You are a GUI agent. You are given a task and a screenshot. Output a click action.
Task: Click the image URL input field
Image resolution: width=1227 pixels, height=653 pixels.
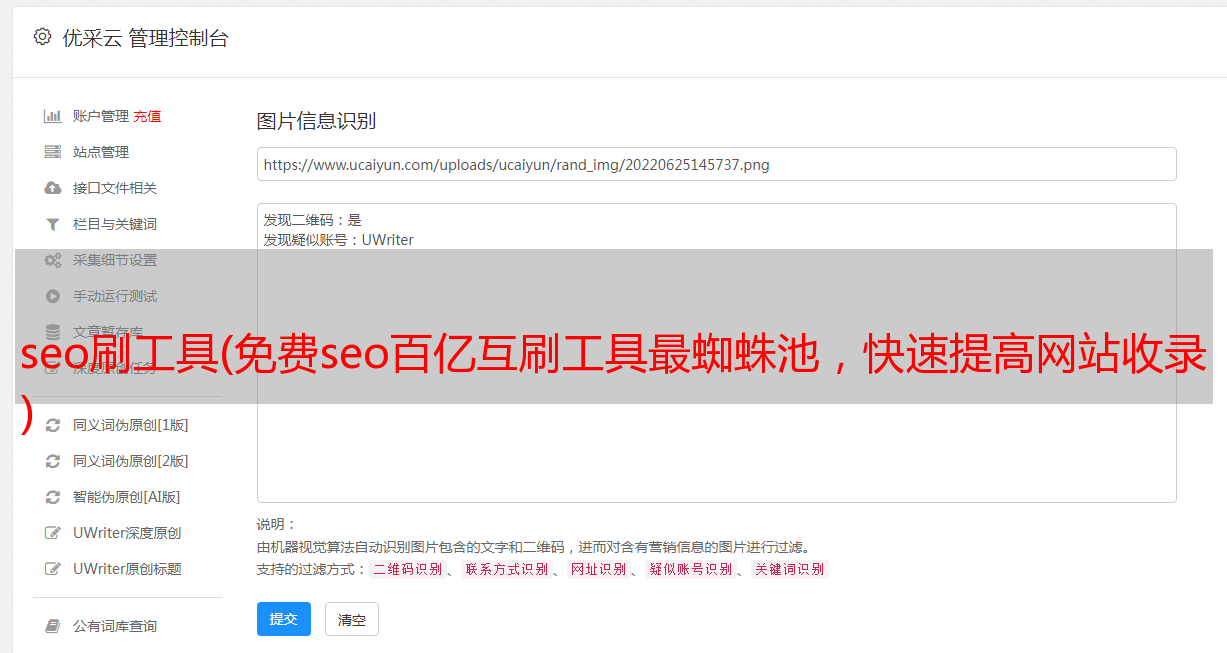[716, 164]
